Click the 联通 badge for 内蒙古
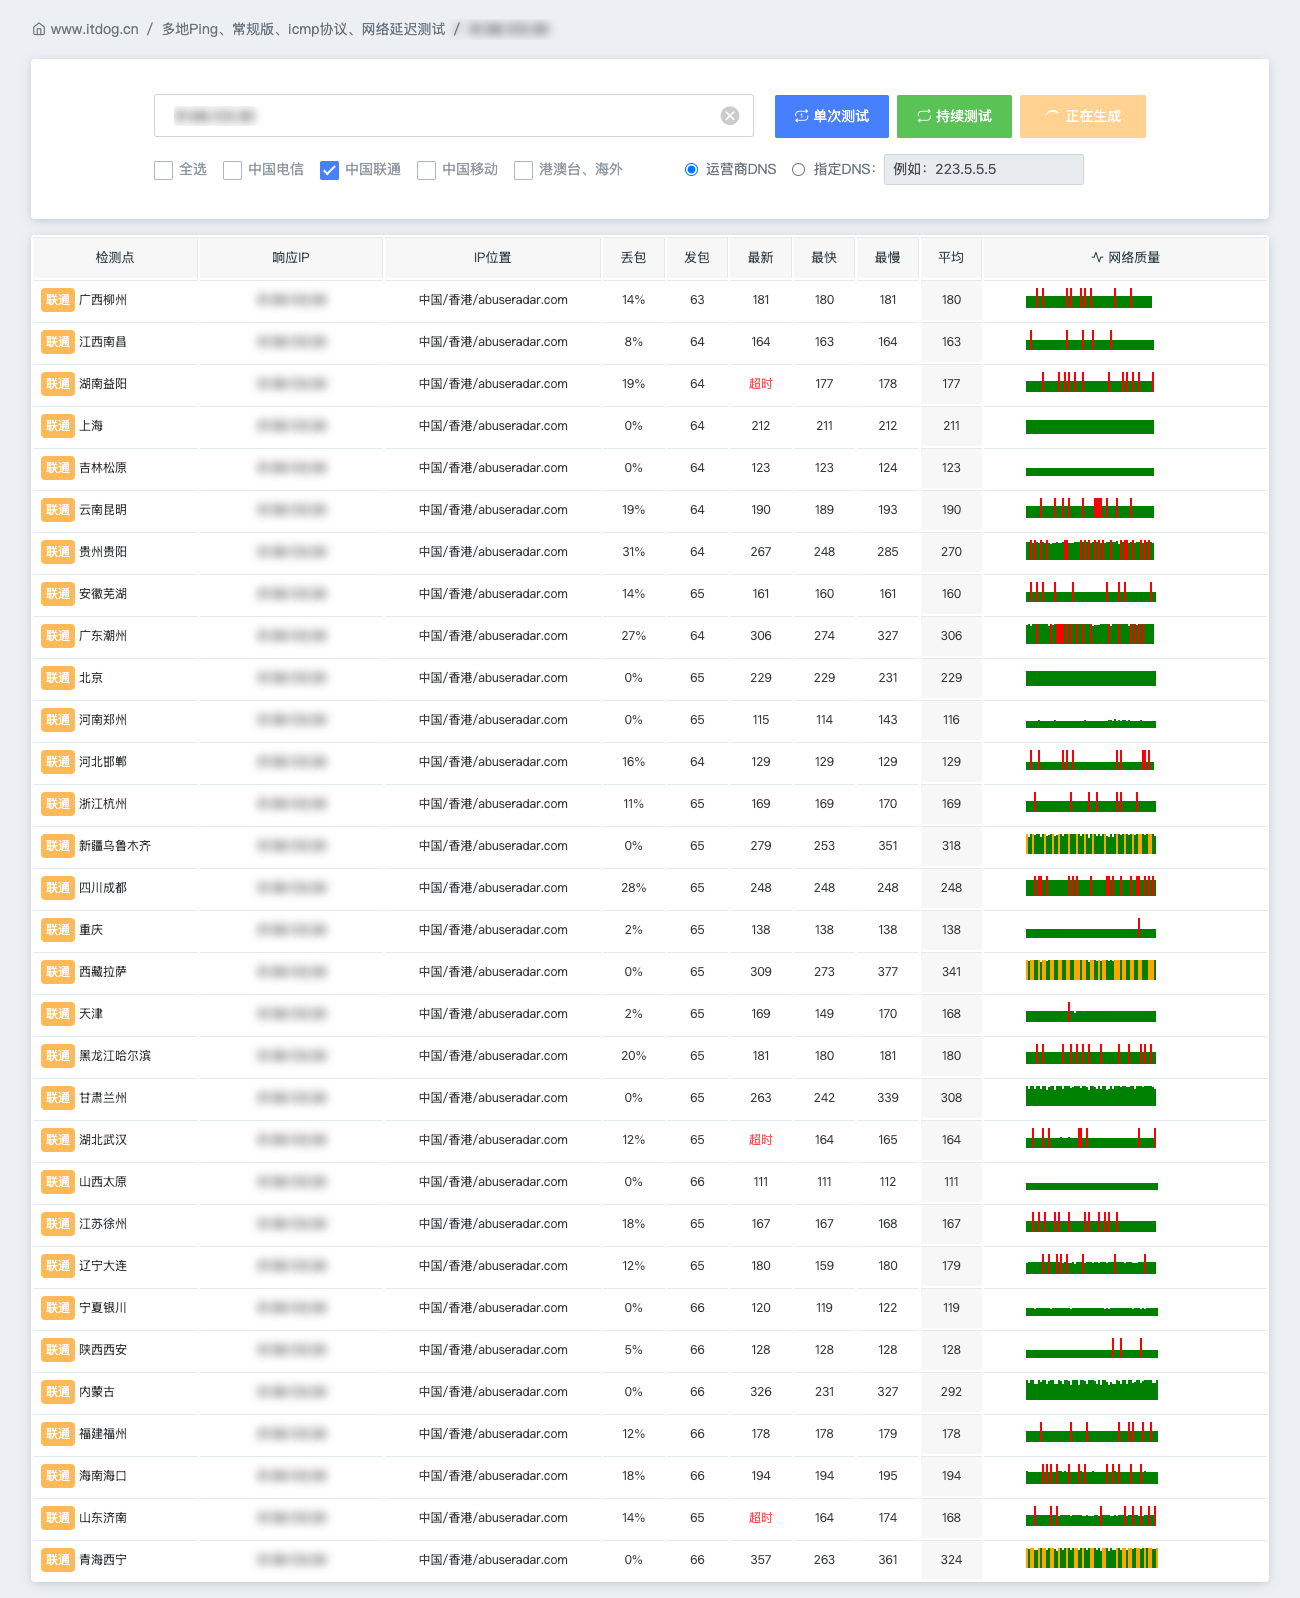The width and height of the screenshot is (1300, 1598). click(58, 1392)
